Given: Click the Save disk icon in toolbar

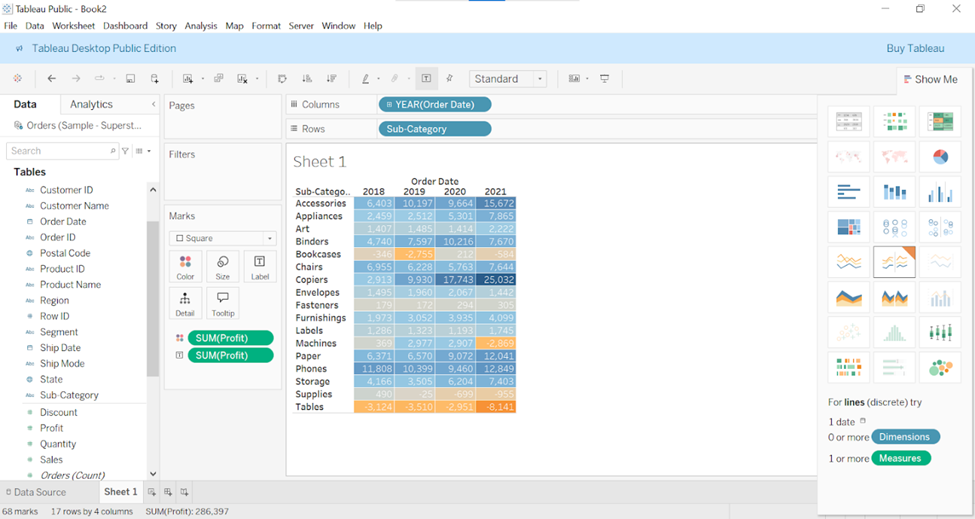Looking at the screenshot, I should (131, 78).
